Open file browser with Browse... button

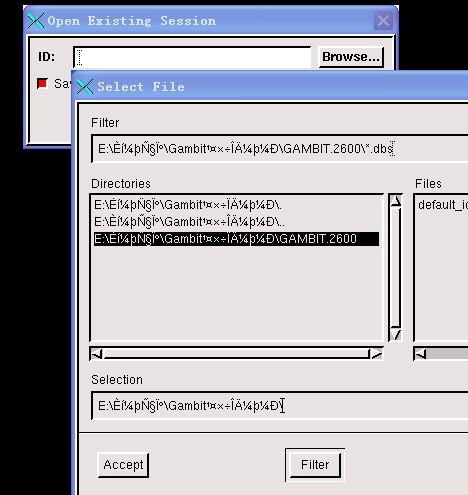click(351, 57)
